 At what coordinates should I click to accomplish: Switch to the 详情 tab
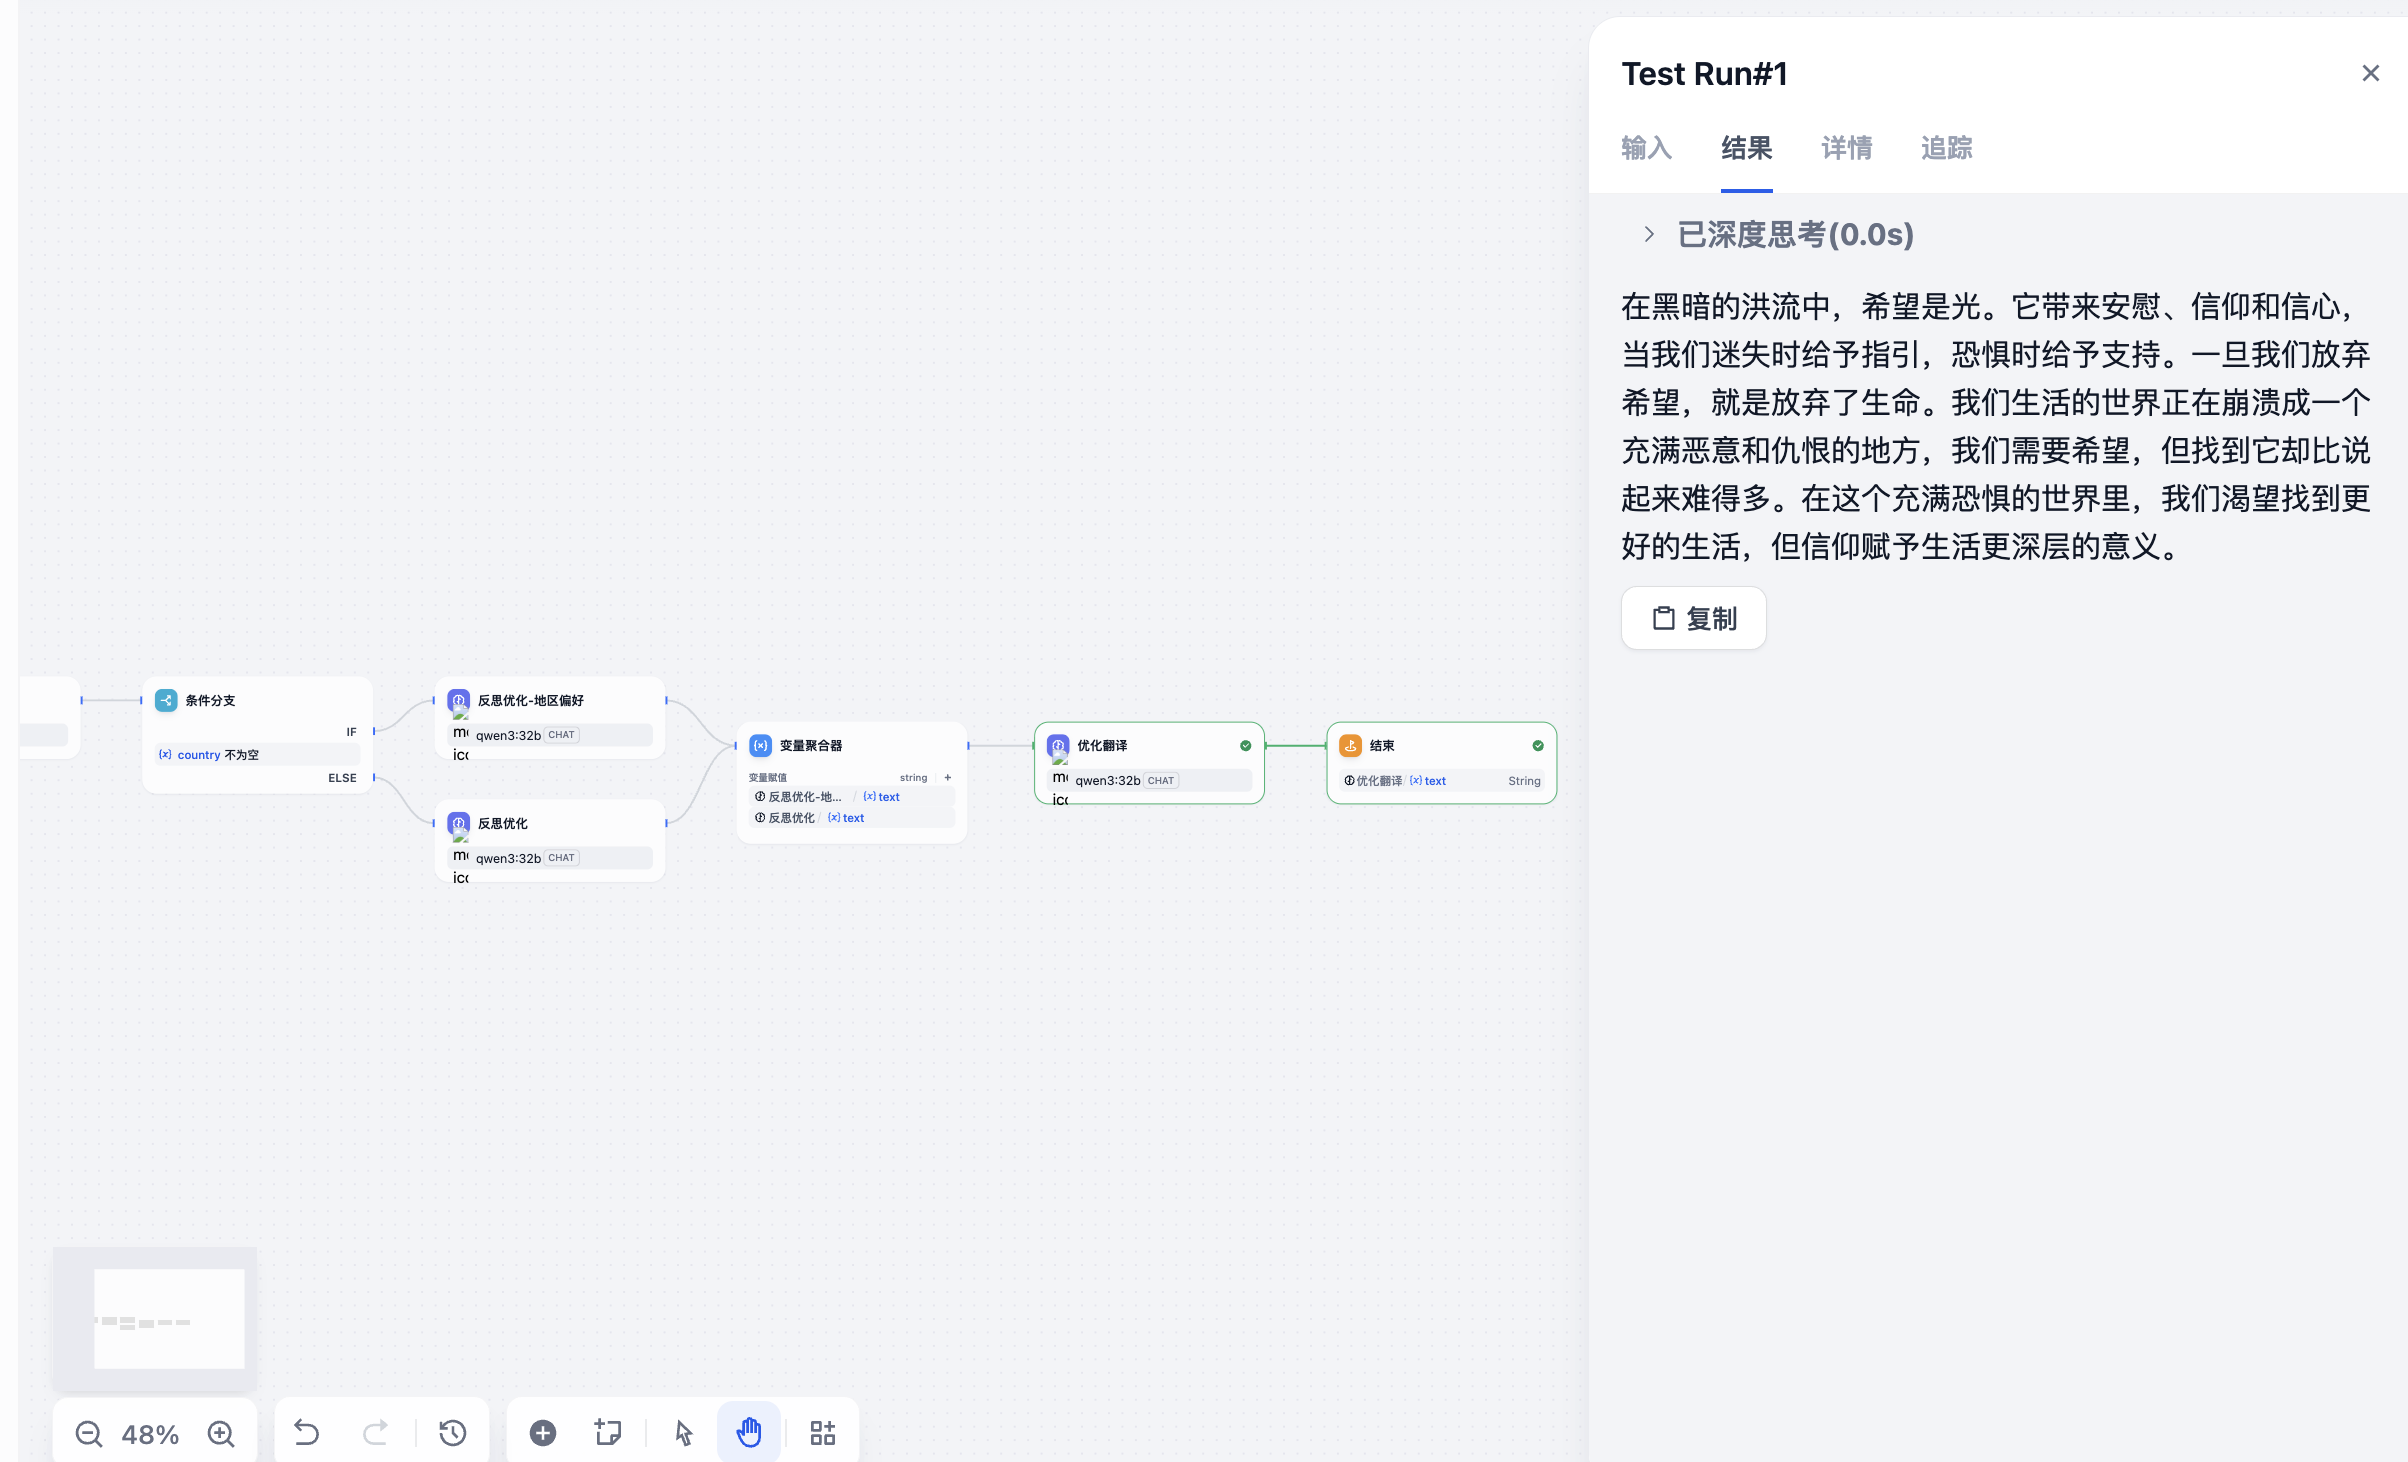pyautogui.click(x=1846, y=148)
